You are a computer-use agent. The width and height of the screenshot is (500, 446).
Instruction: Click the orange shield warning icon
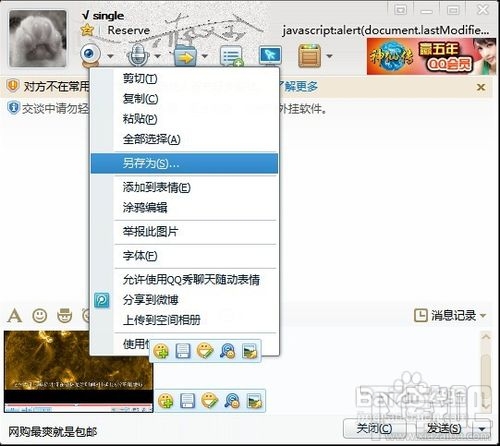pos(13,86)
